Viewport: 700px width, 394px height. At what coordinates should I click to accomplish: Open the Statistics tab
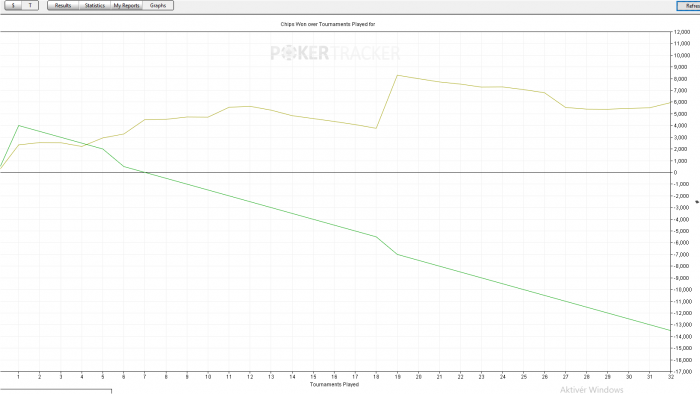pos(95,5)
